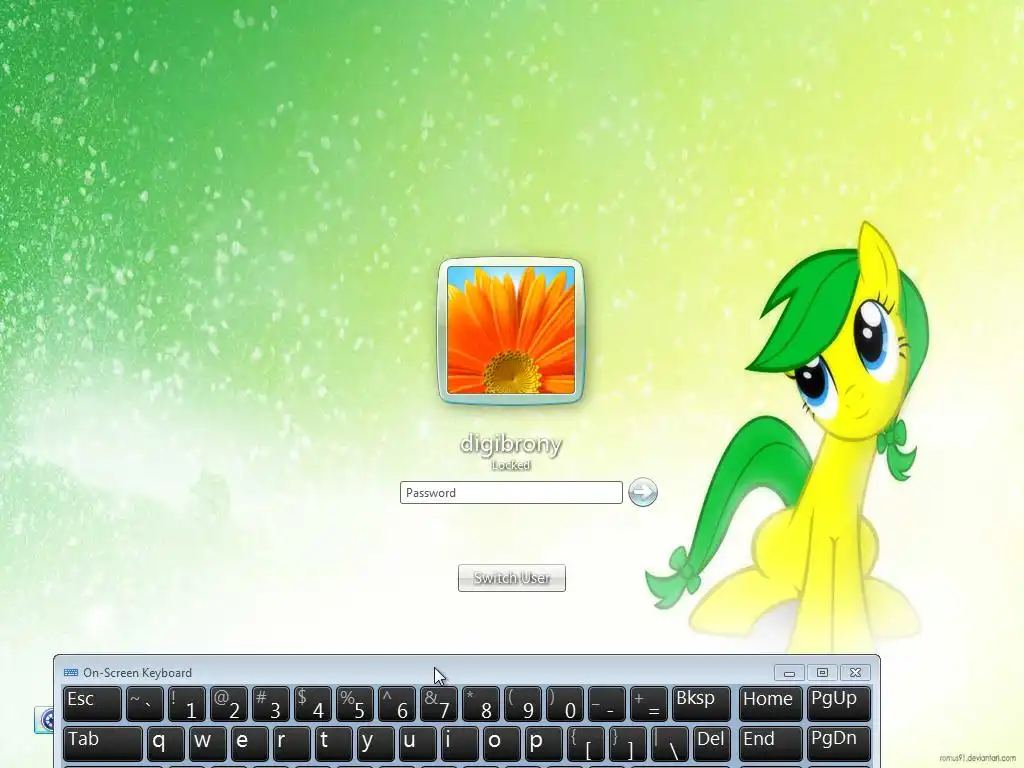Tap the 0 key on keyboard
The width and height of the screenshot is (1024, 768).
pos(564,703)
